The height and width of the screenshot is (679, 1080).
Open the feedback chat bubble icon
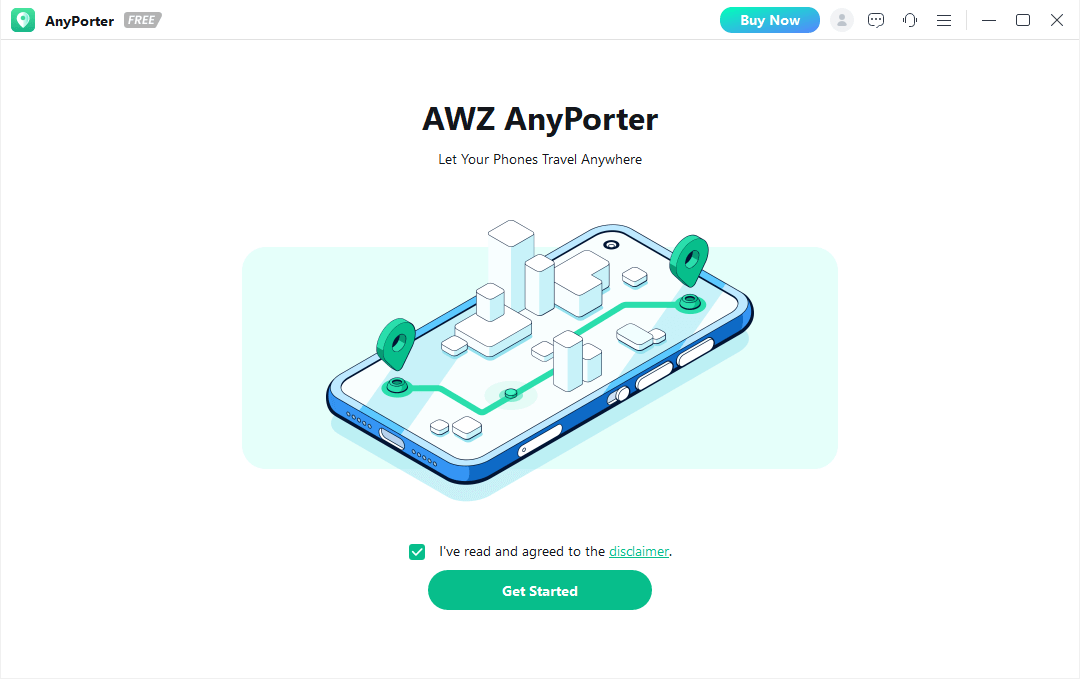pos(876,20)
